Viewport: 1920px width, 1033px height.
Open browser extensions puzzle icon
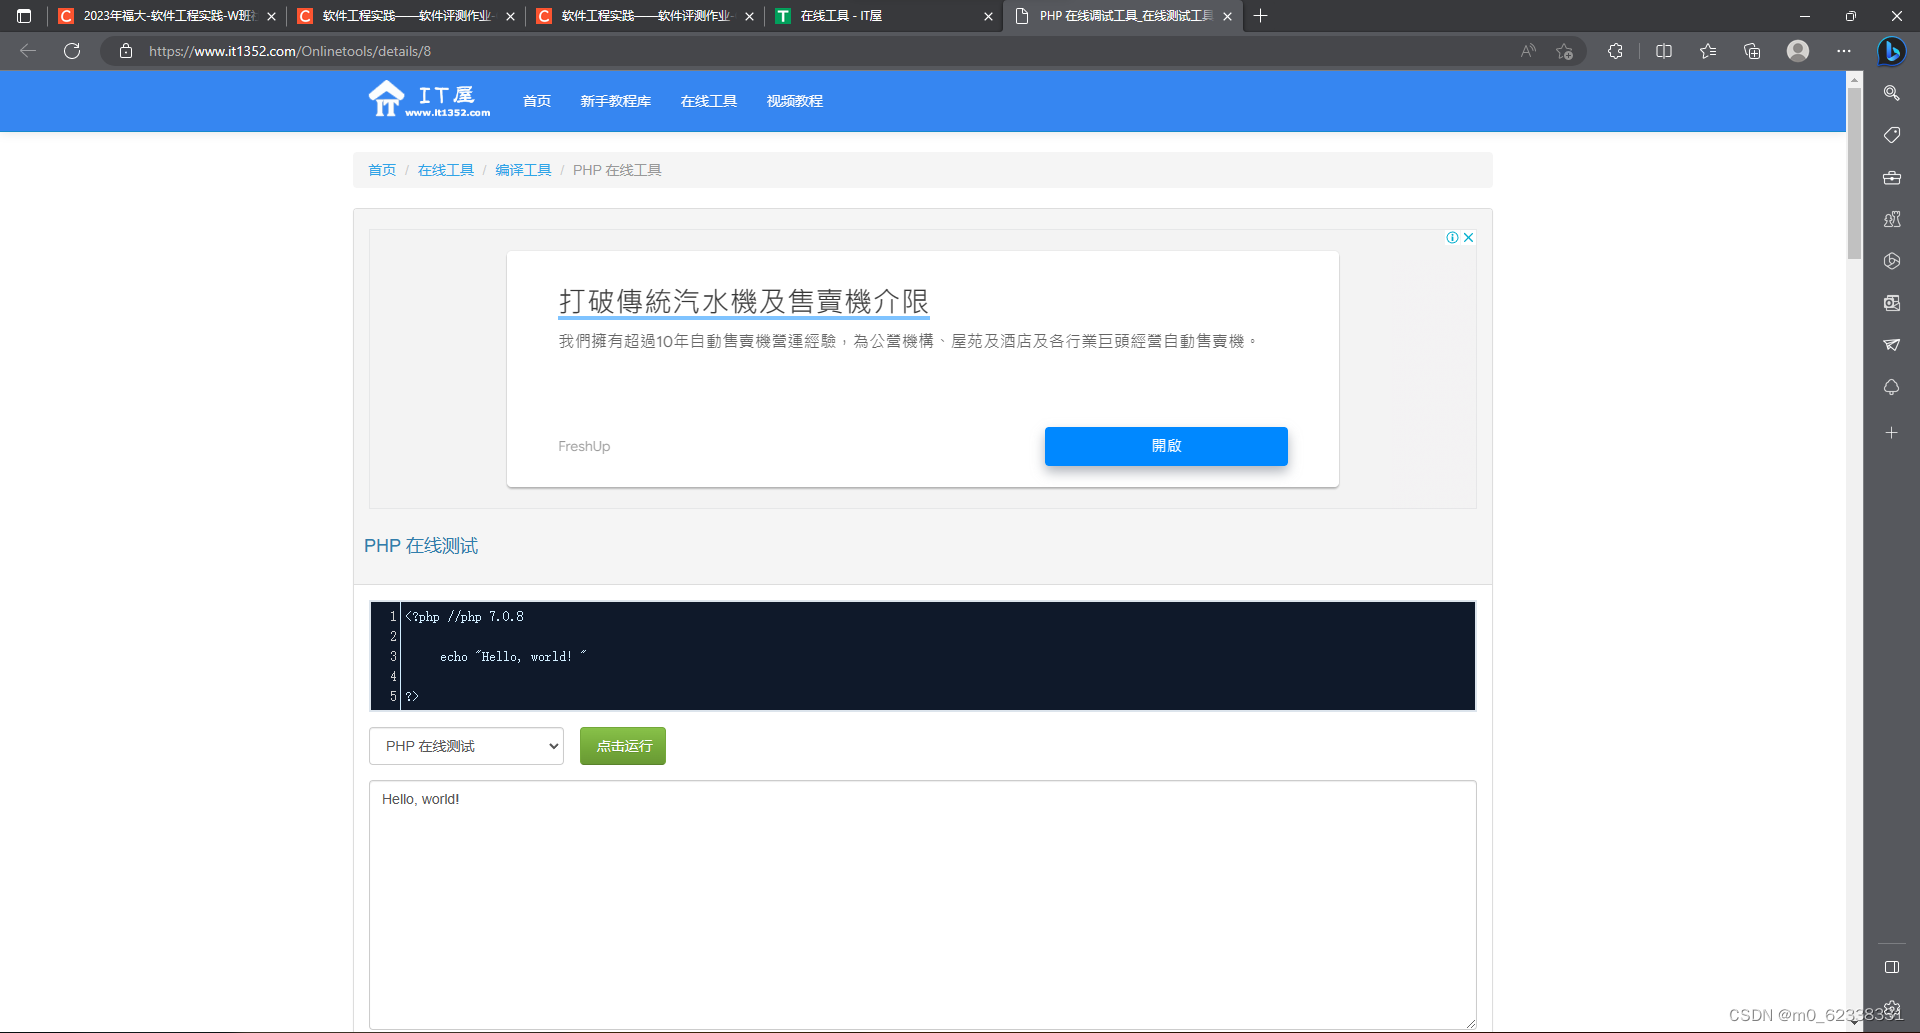(x=1615, y=51)
